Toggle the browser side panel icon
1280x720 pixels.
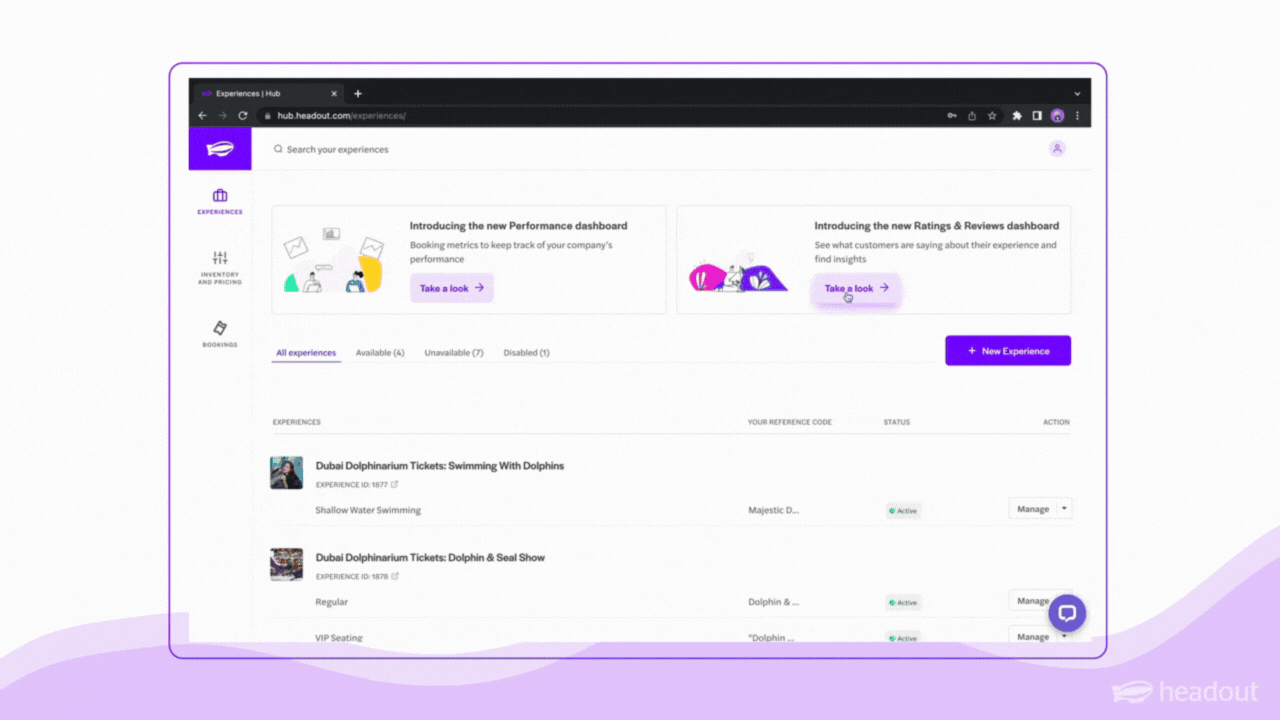[x=1037, y=116]
